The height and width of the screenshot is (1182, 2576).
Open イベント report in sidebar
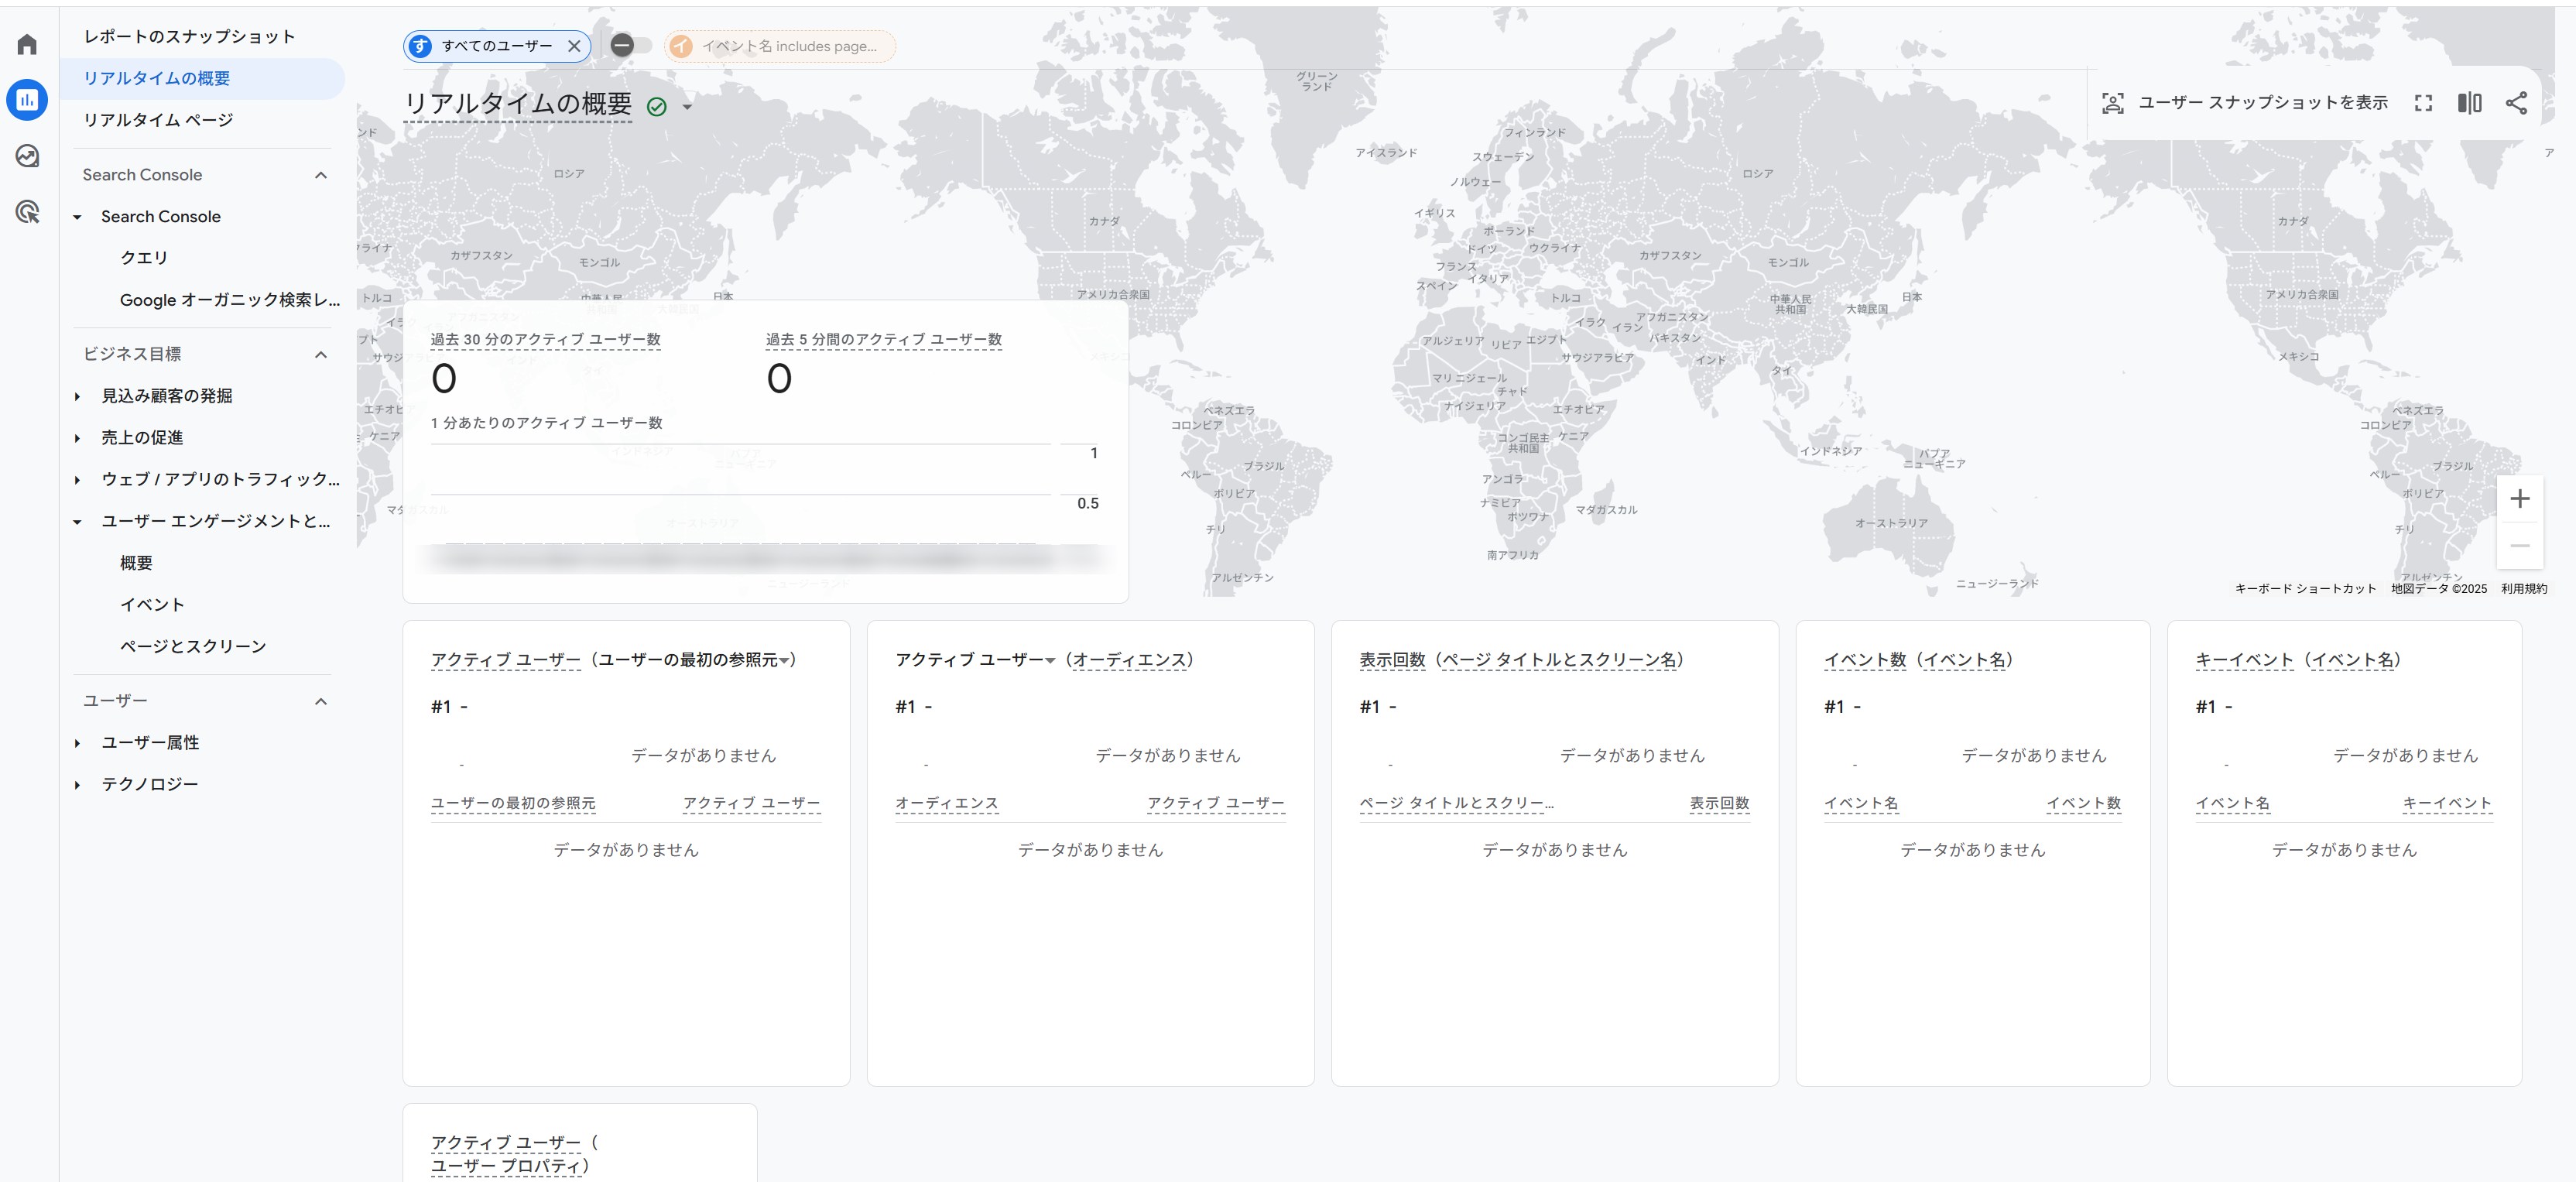(152, 605)
